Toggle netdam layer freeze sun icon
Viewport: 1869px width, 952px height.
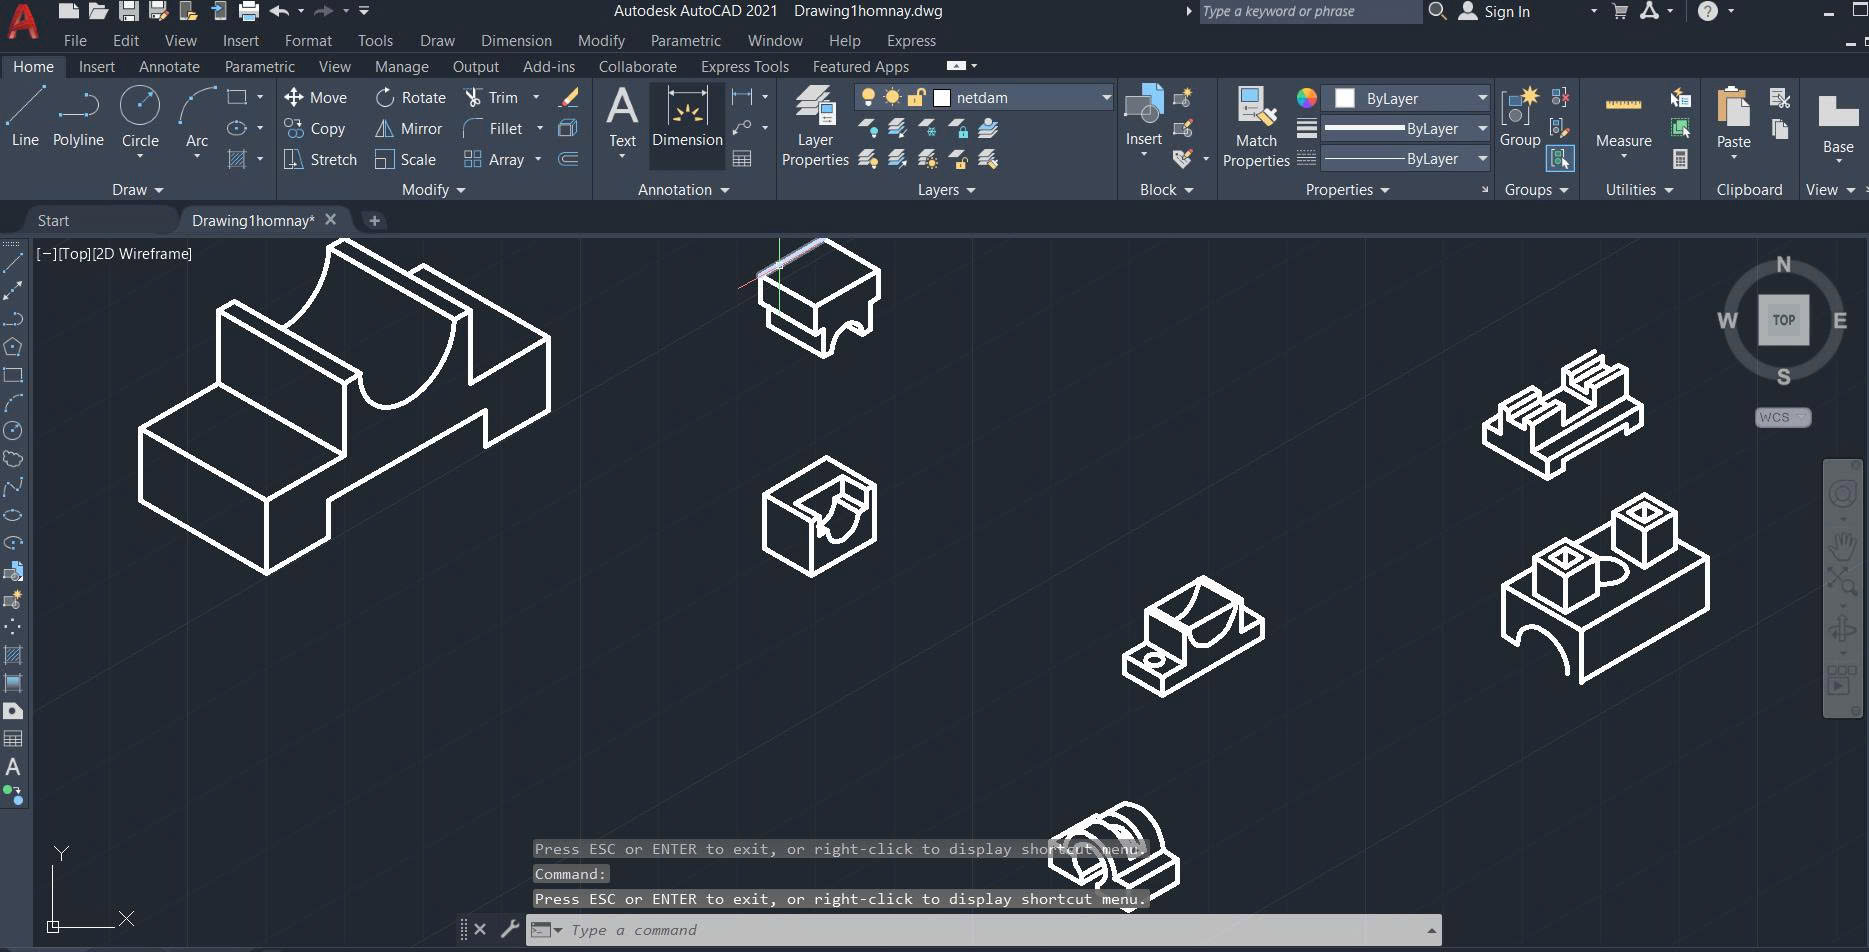(x=892, y=98)
